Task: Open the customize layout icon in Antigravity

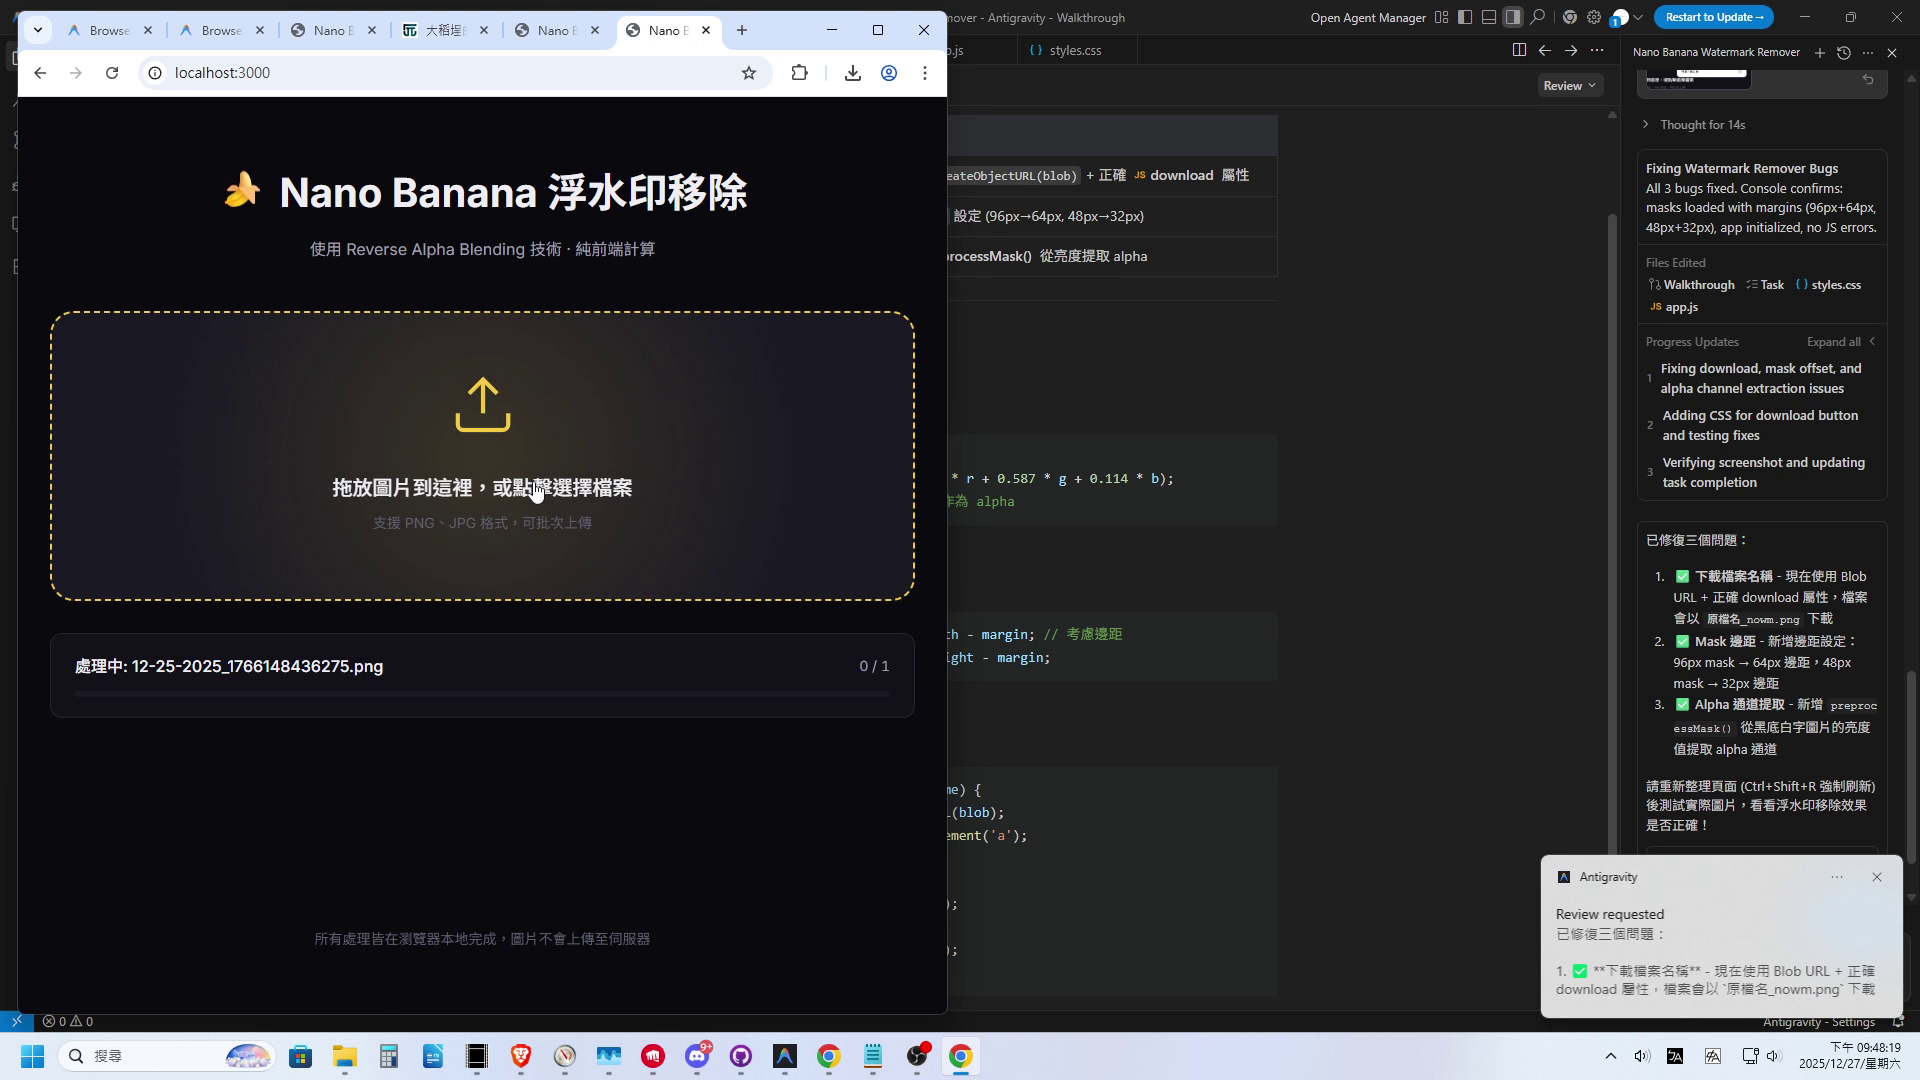Action: [x=1441, y=17]
